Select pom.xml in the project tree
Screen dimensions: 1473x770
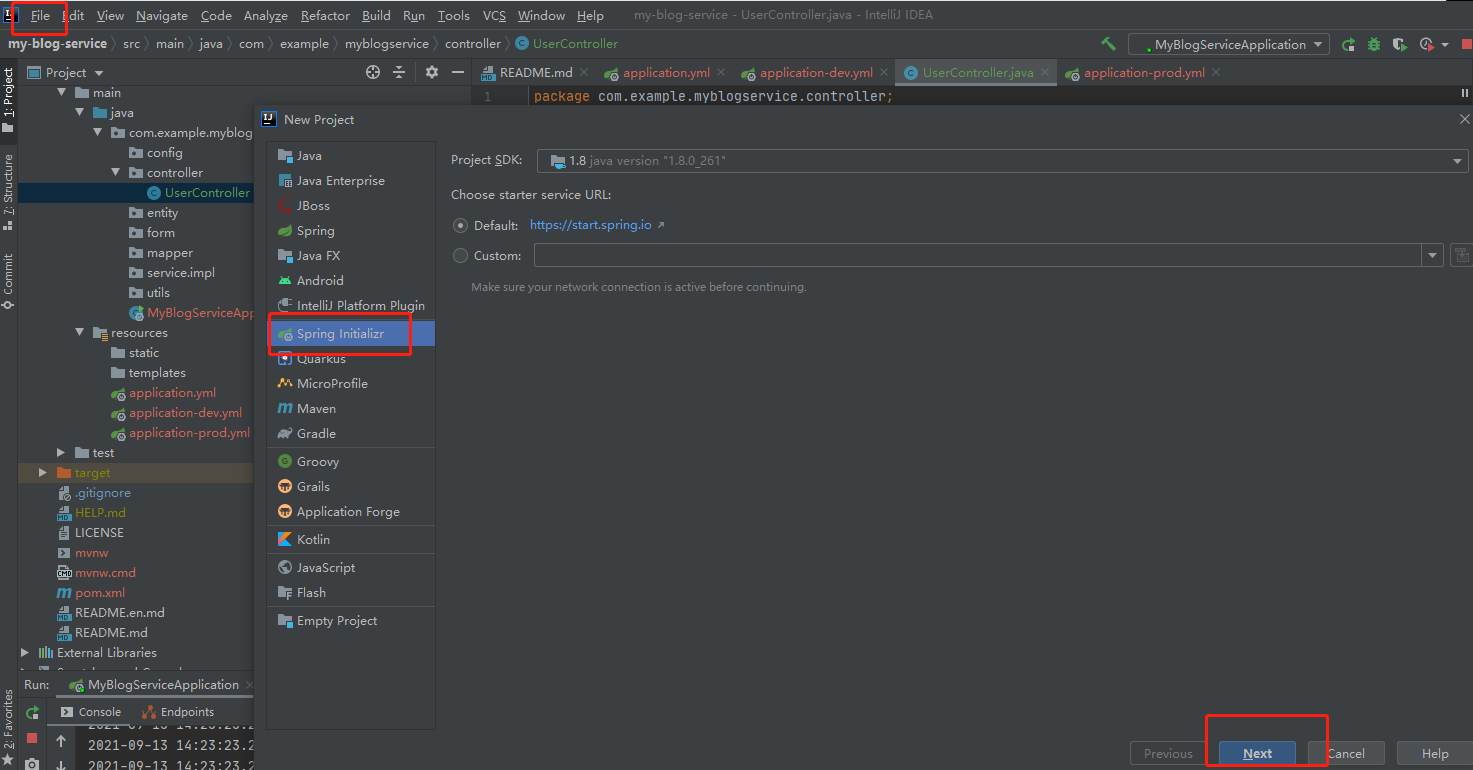point(100,593)
